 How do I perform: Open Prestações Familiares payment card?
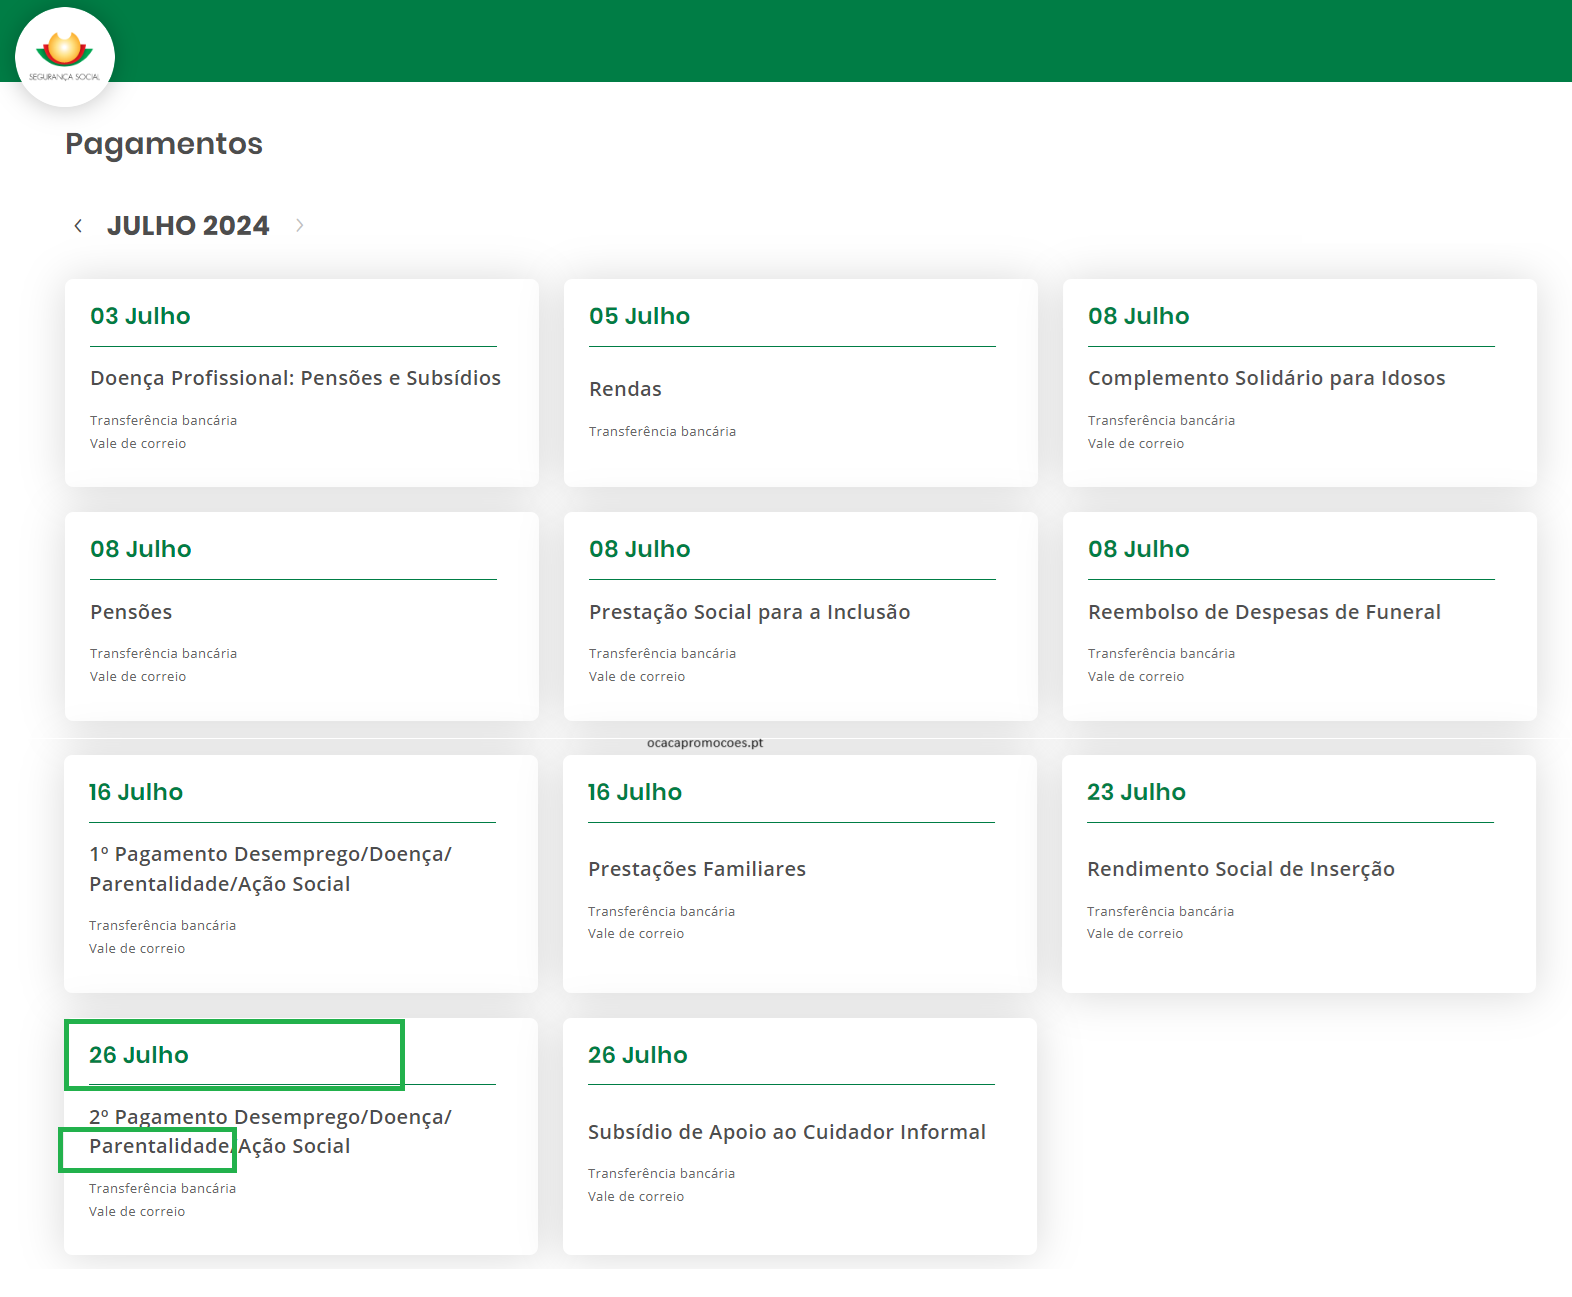point(696,869)
